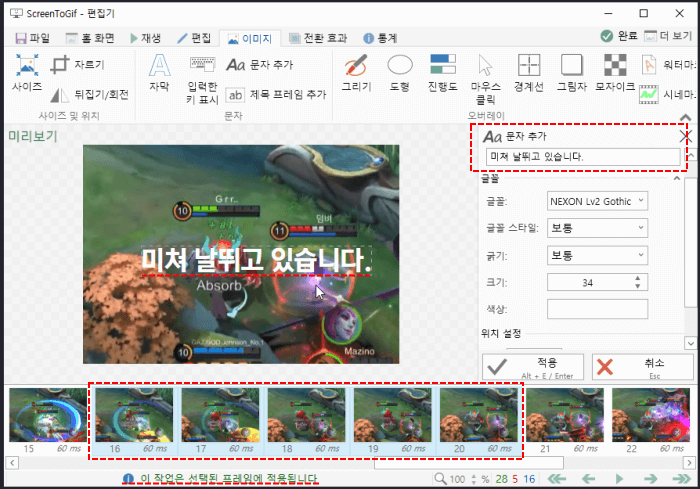700x489 pixels.
Task: Open the 뒤집기/회전 flip rotate tool
Action: coord(89,94)
